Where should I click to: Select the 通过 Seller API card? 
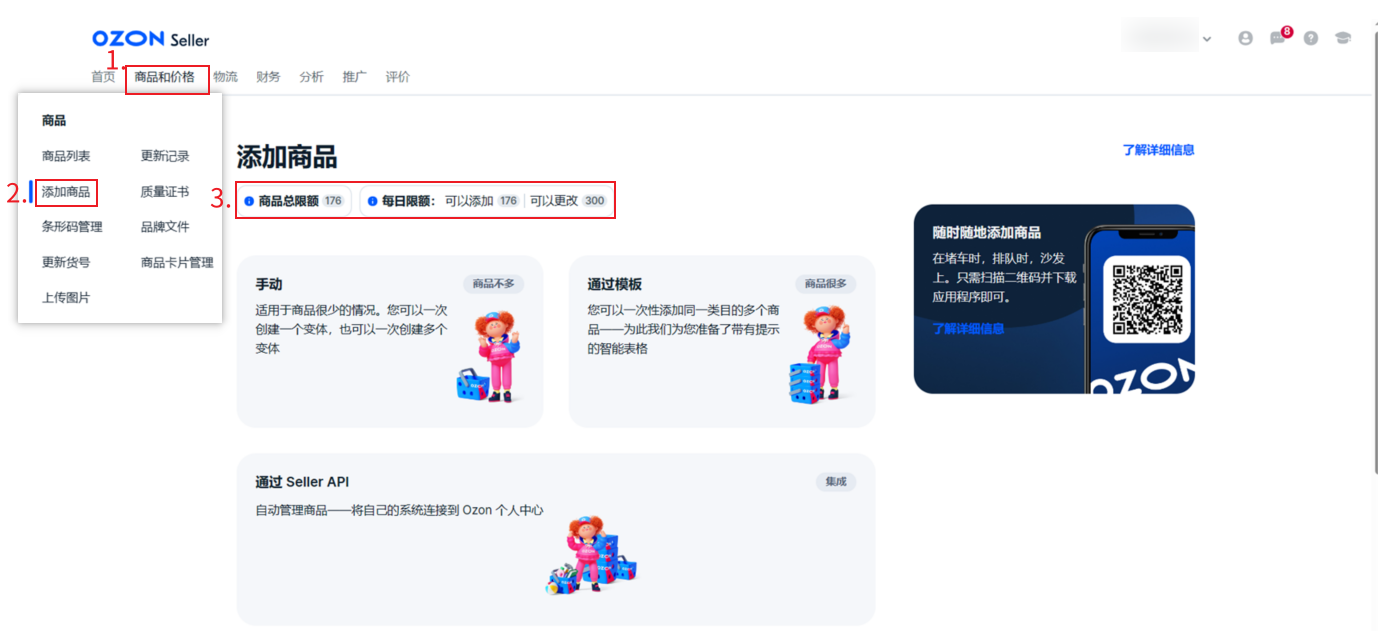556,539
